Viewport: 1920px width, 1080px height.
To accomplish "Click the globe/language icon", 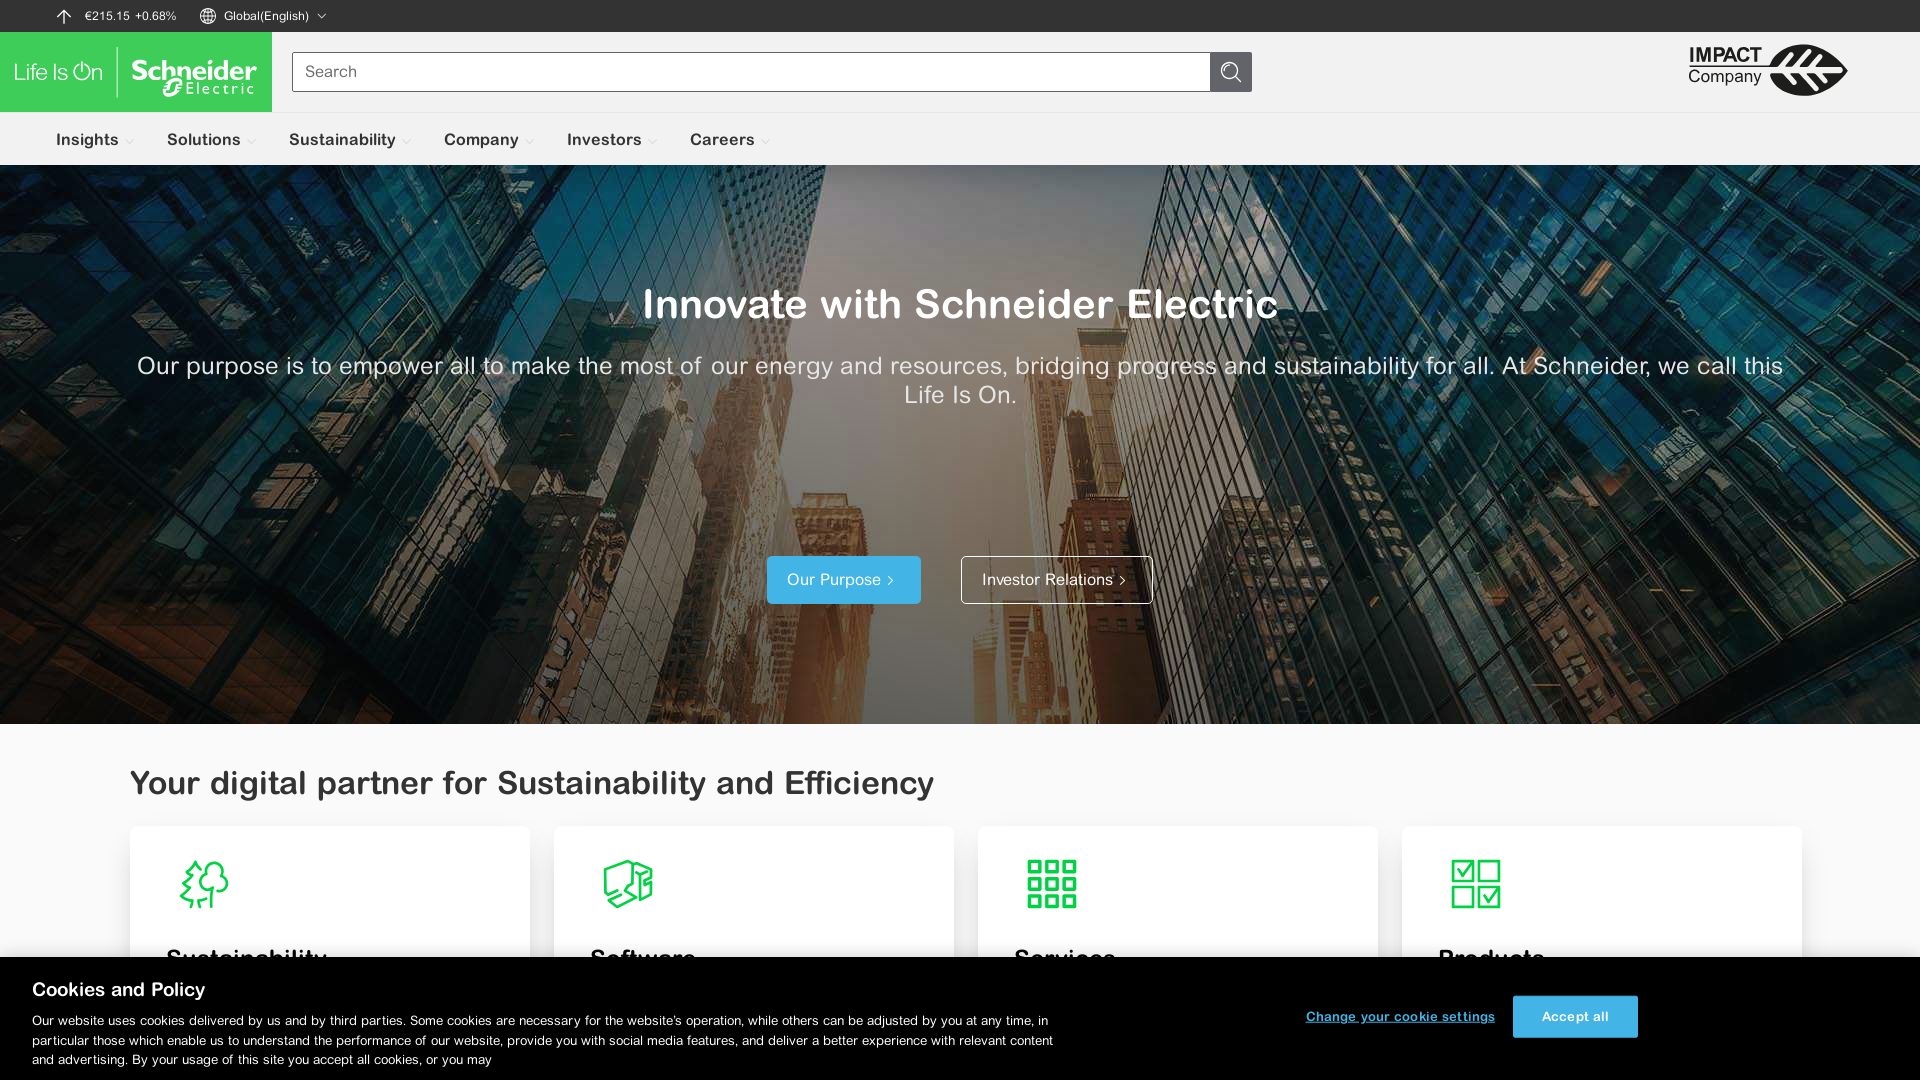I will [207, 16].
